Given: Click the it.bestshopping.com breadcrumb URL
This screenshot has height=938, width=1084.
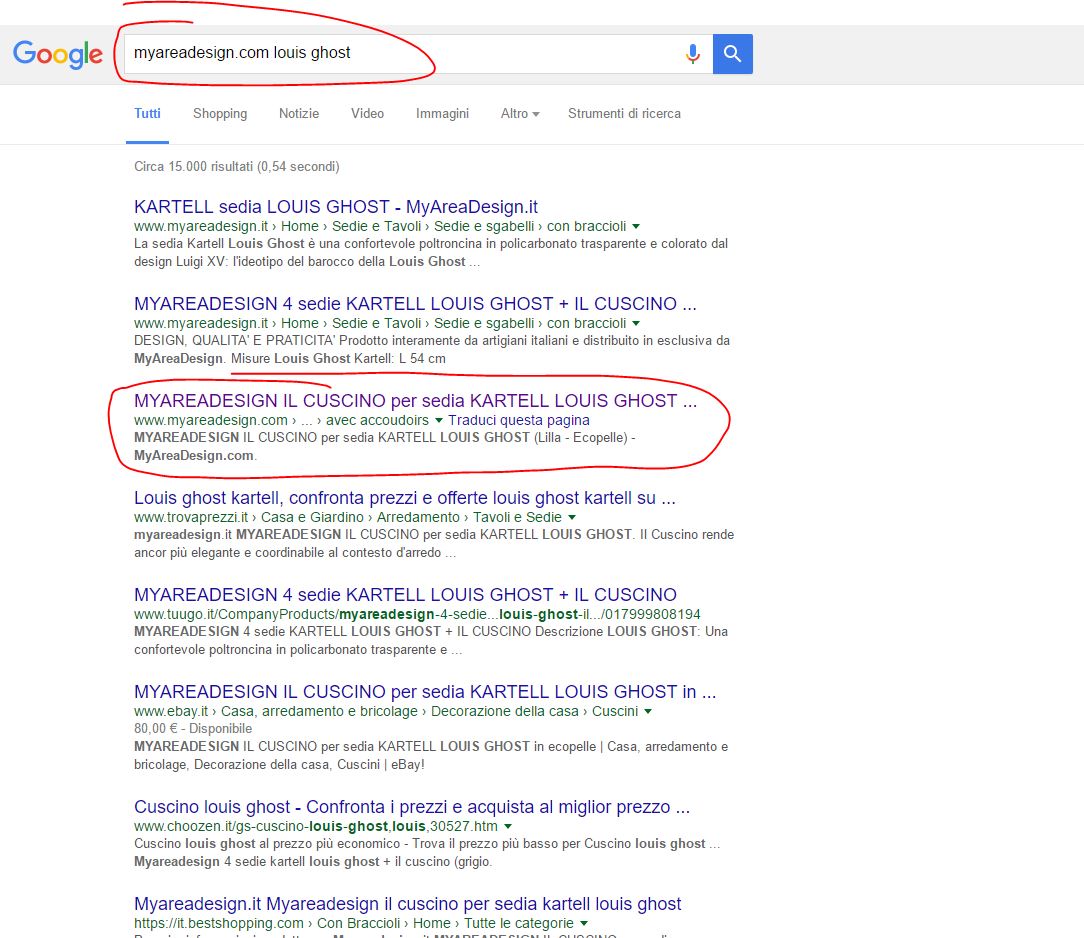Looking at the screenshot, I should tap(354, 923).
